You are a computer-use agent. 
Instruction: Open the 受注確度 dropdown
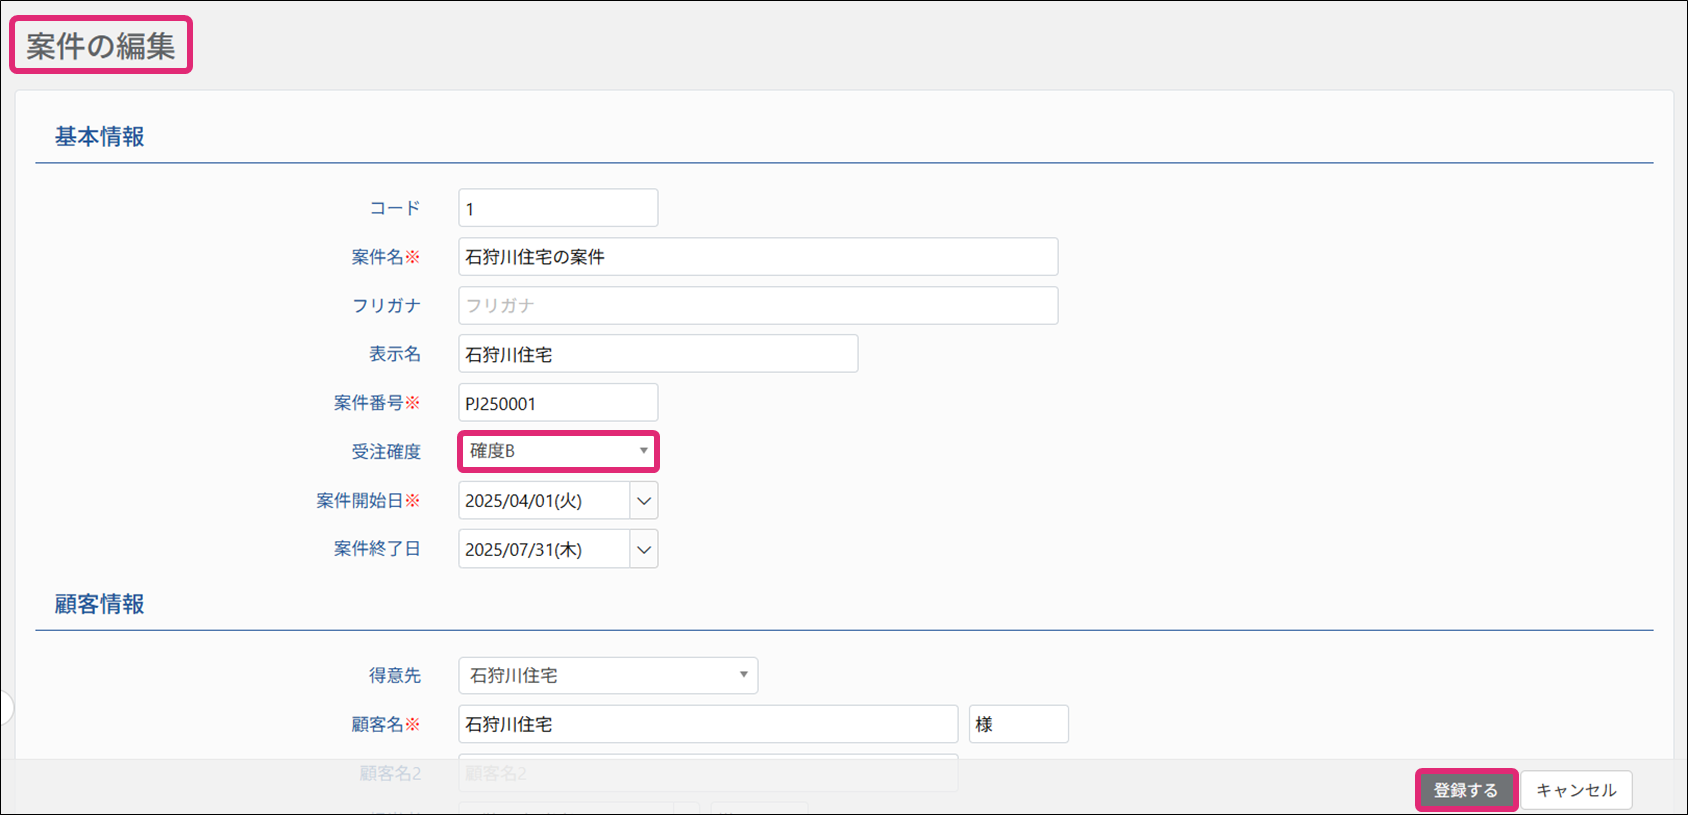pyautogui.click(x=558, y=451)
